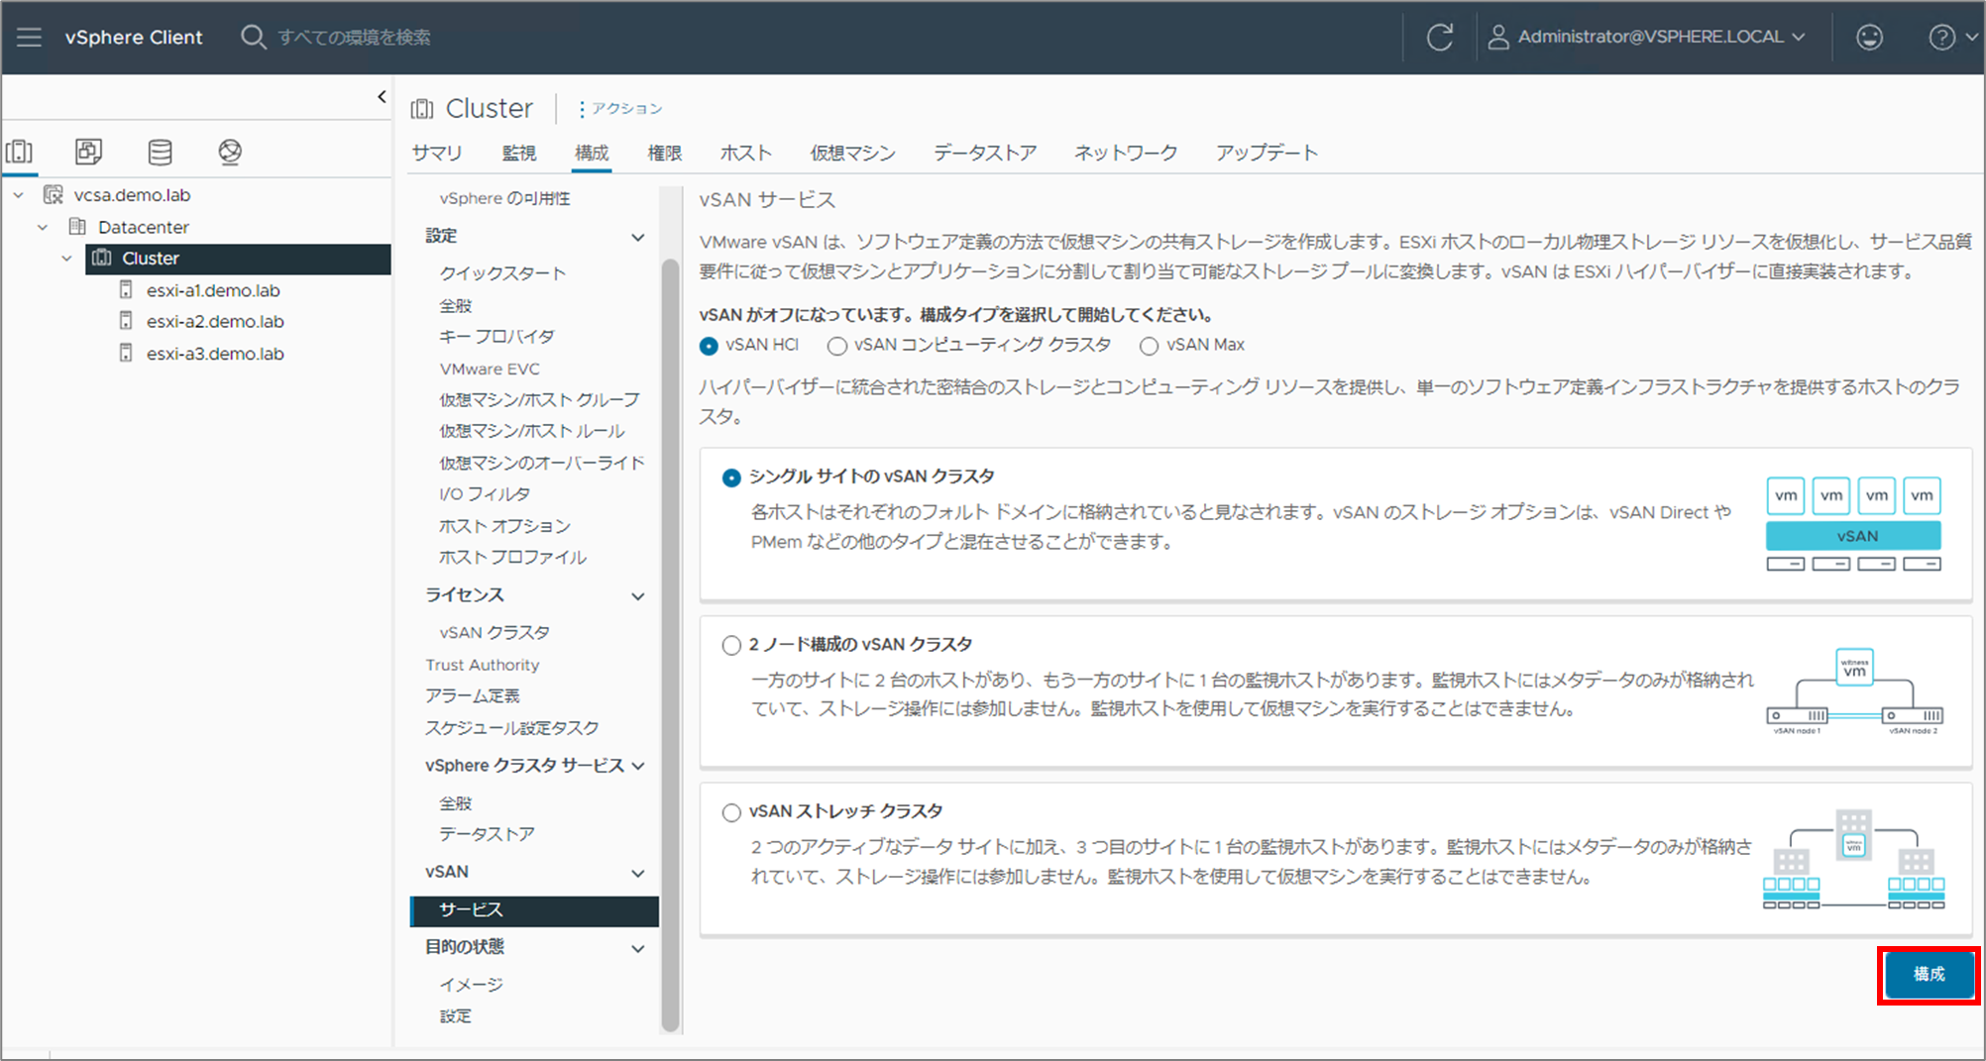The width and height of the screenshot is (1986, 1061).
Task: Collapse the vcsa.demo.lab tree node
Action: click(18, 195)
